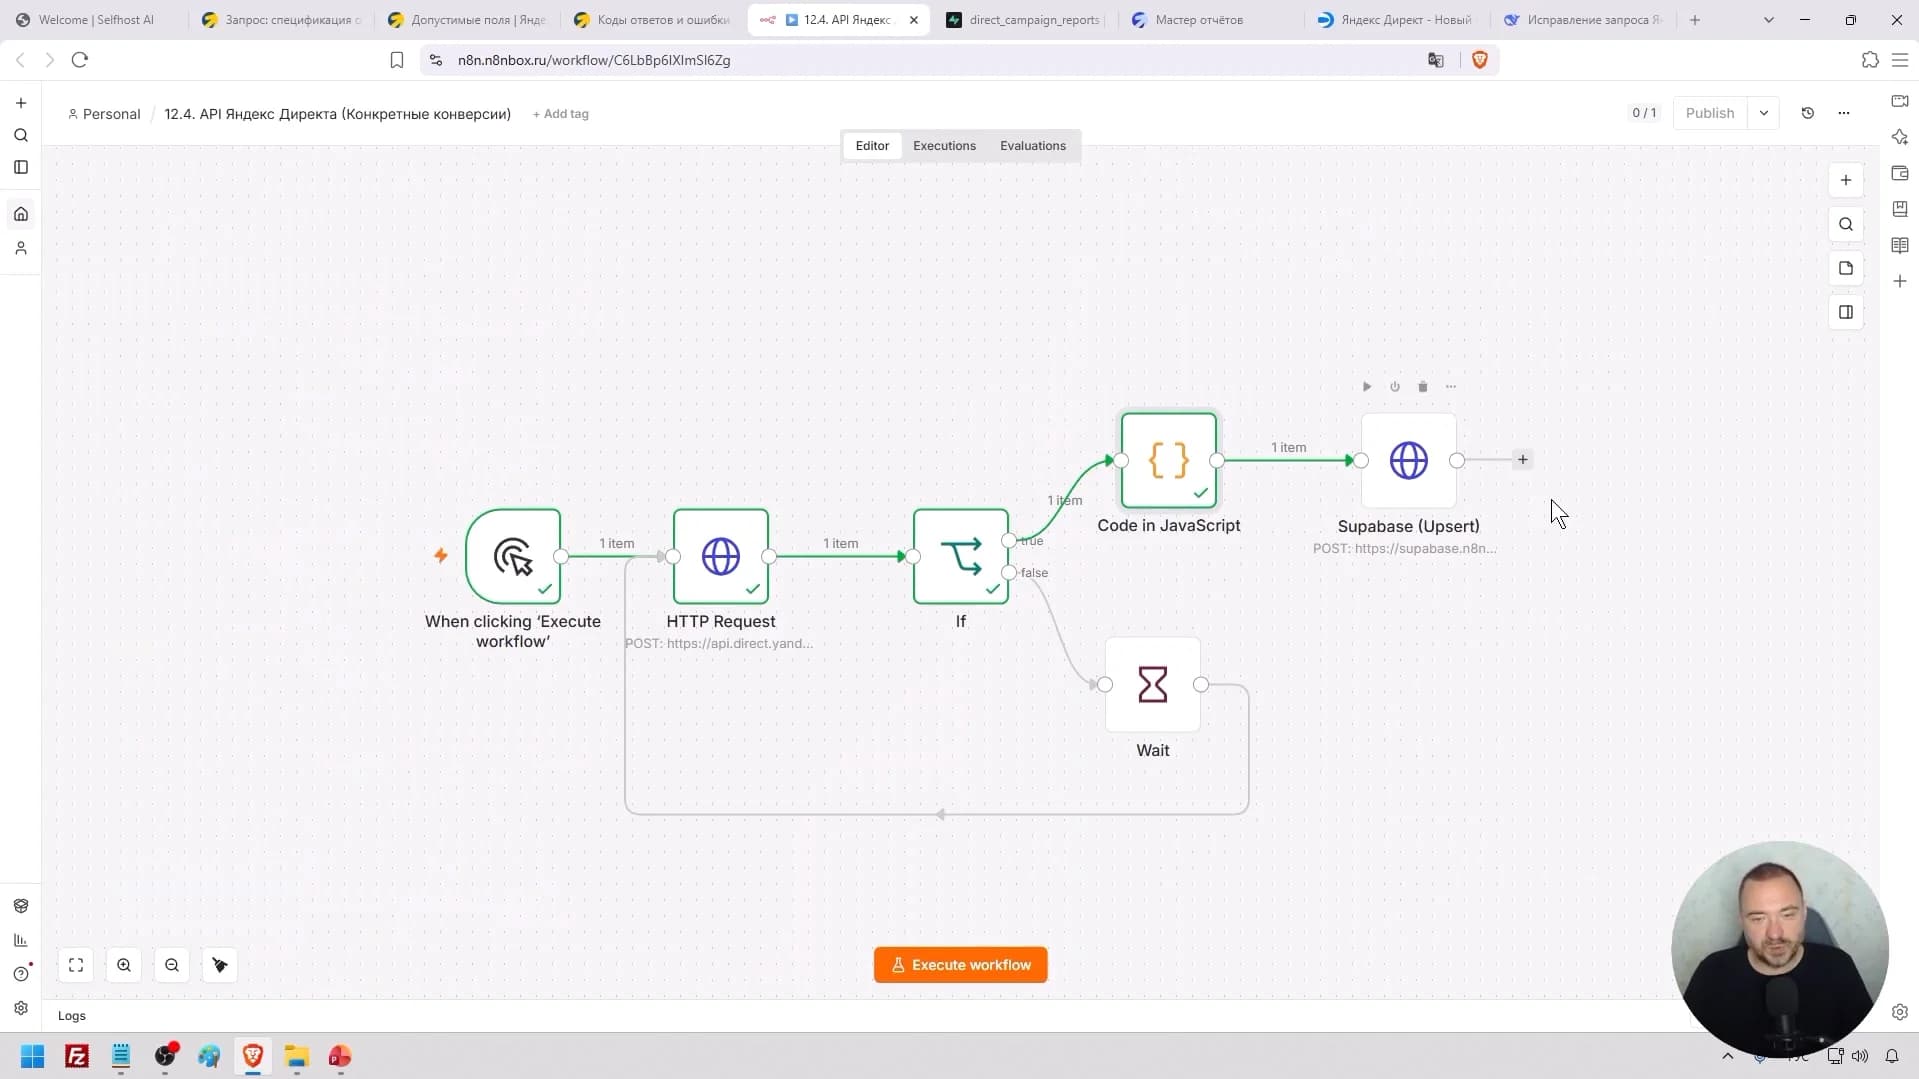
Task: Select the Code in JavaScript node
Action: pos(1169,461)
